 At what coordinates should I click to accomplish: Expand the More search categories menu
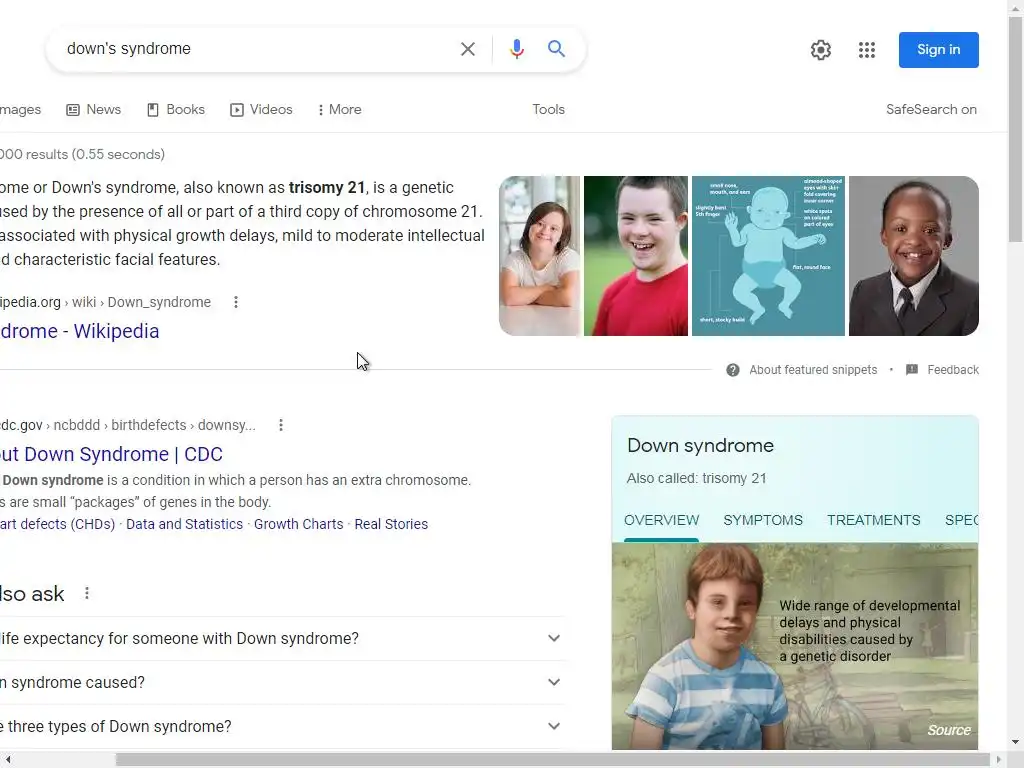340,110
